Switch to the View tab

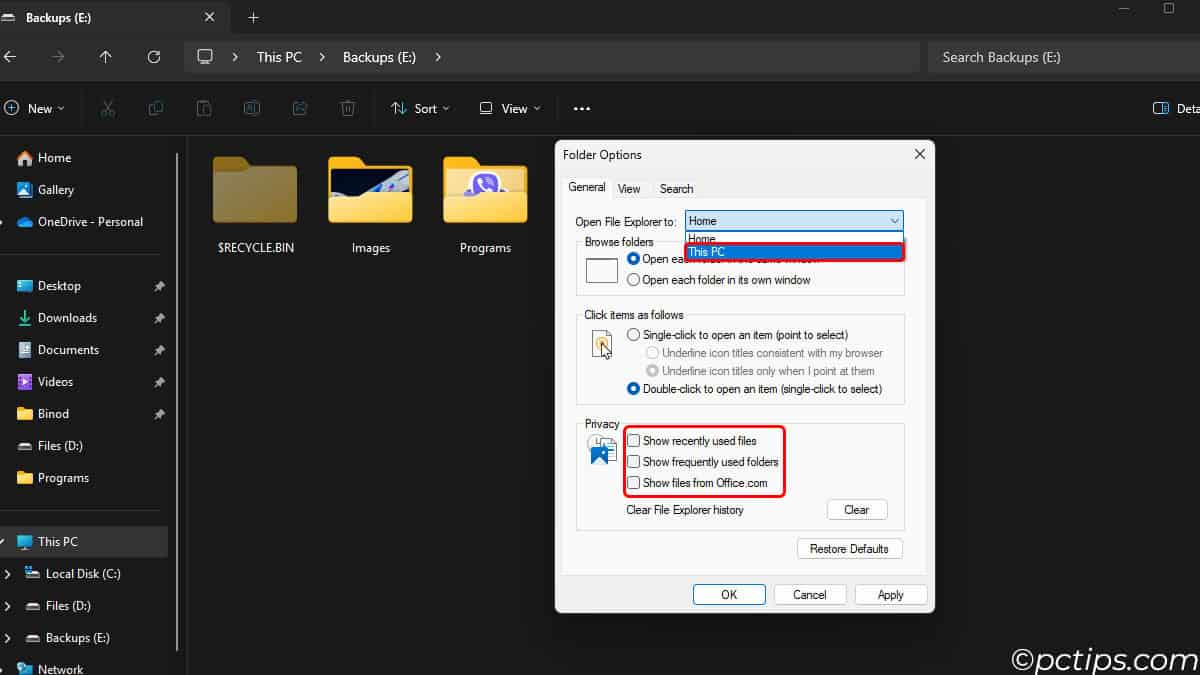pyautogui.click(x=629, y=189)
